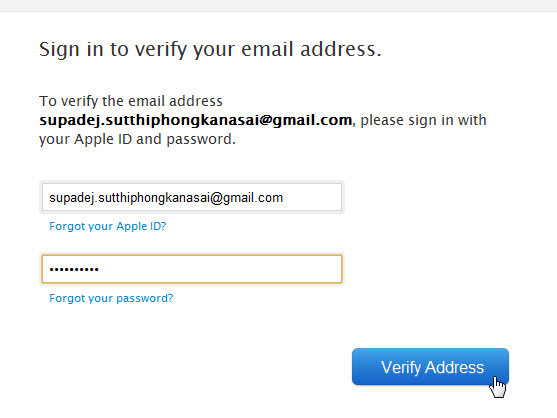Place cursor after the masked password dots
The width and height of the screenshot is (557, 418).
100,269
